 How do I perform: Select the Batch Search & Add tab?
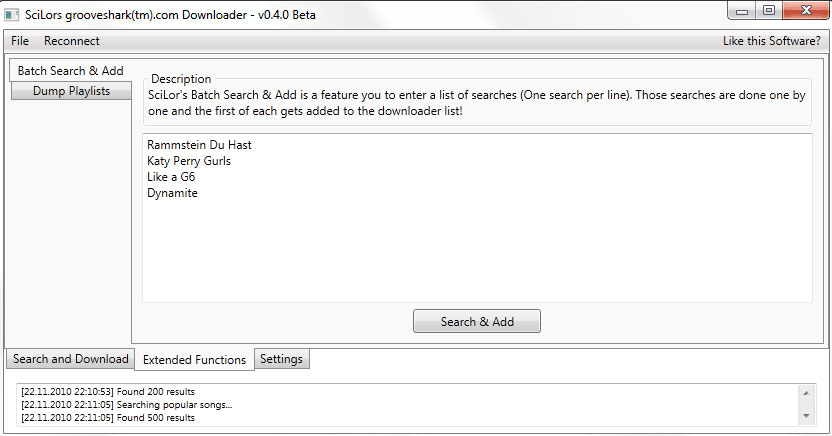point(71,71)
